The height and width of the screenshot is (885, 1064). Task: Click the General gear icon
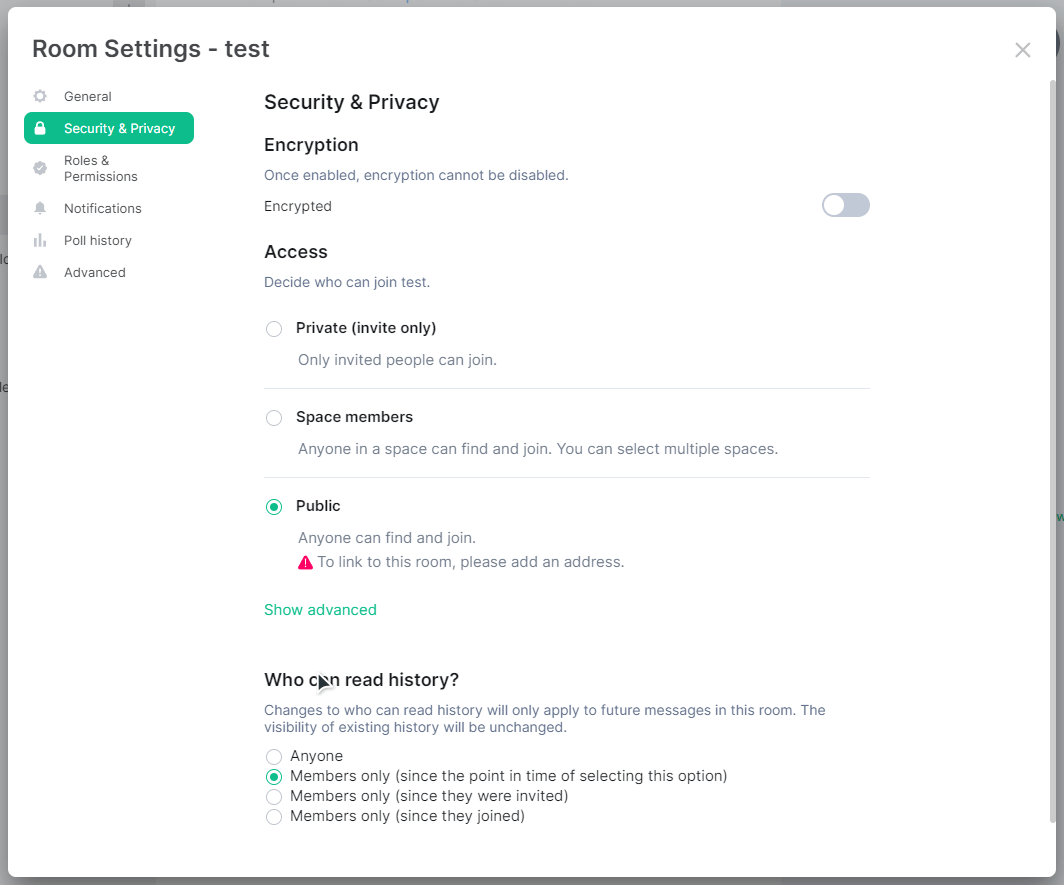click(x=40, y=96)
